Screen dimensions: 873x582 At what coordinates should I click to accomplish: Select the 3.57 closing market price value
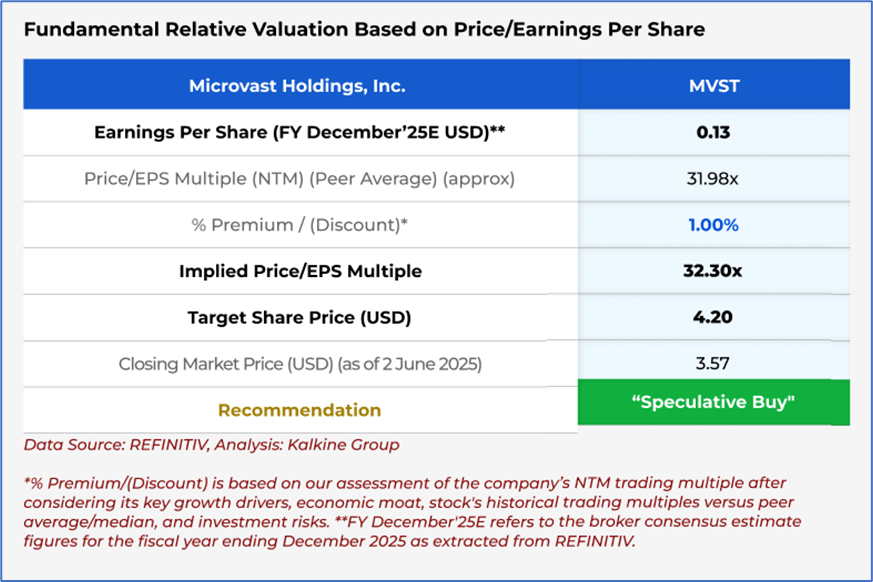[713, 364]
